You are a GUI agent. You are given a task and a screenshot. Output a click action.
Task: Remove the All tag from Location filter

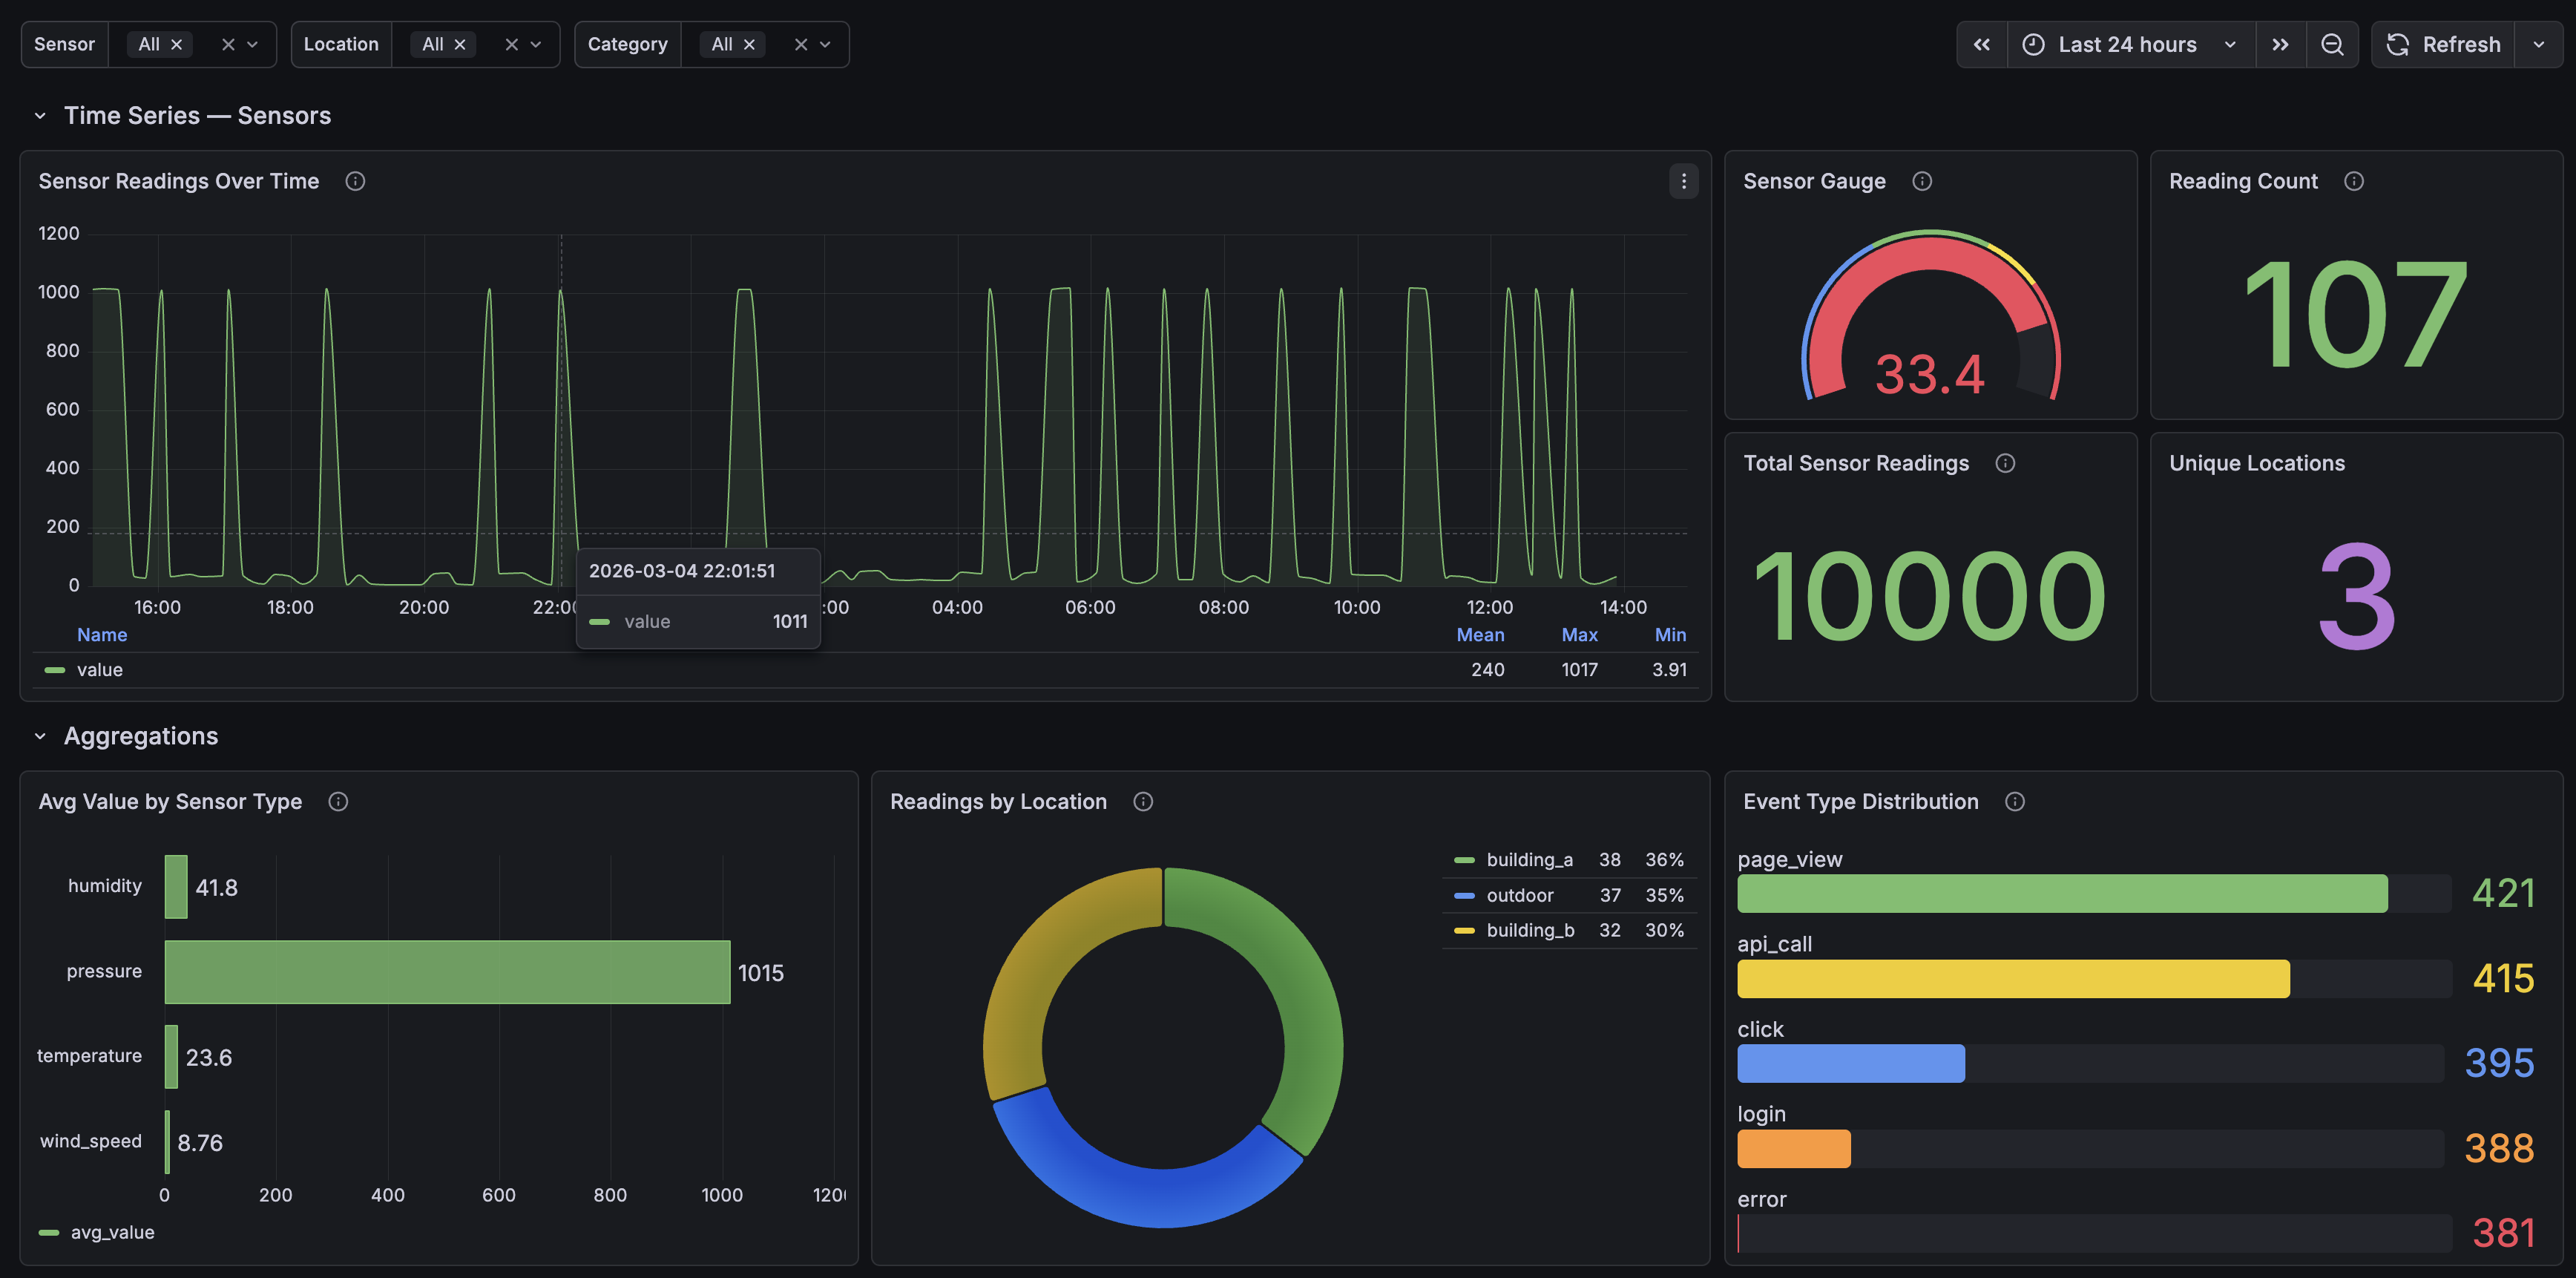pos(460,45)
